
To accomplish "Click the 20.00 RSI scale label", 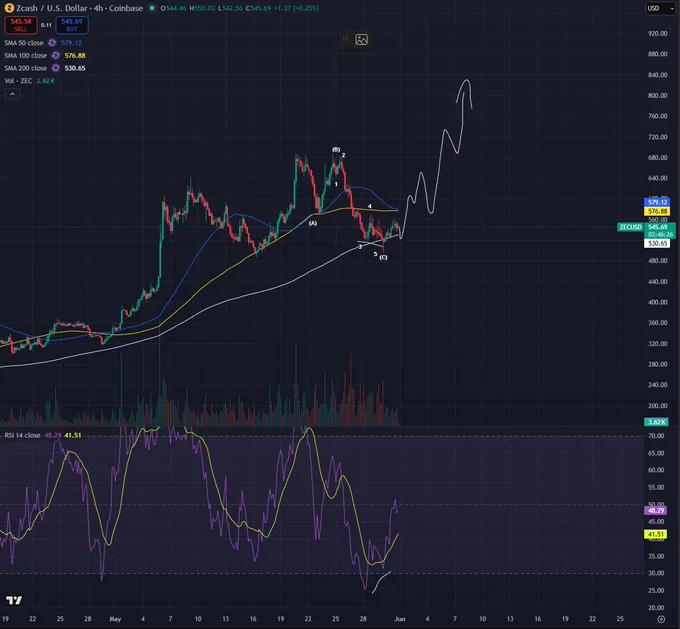I will tap(656, 607).
